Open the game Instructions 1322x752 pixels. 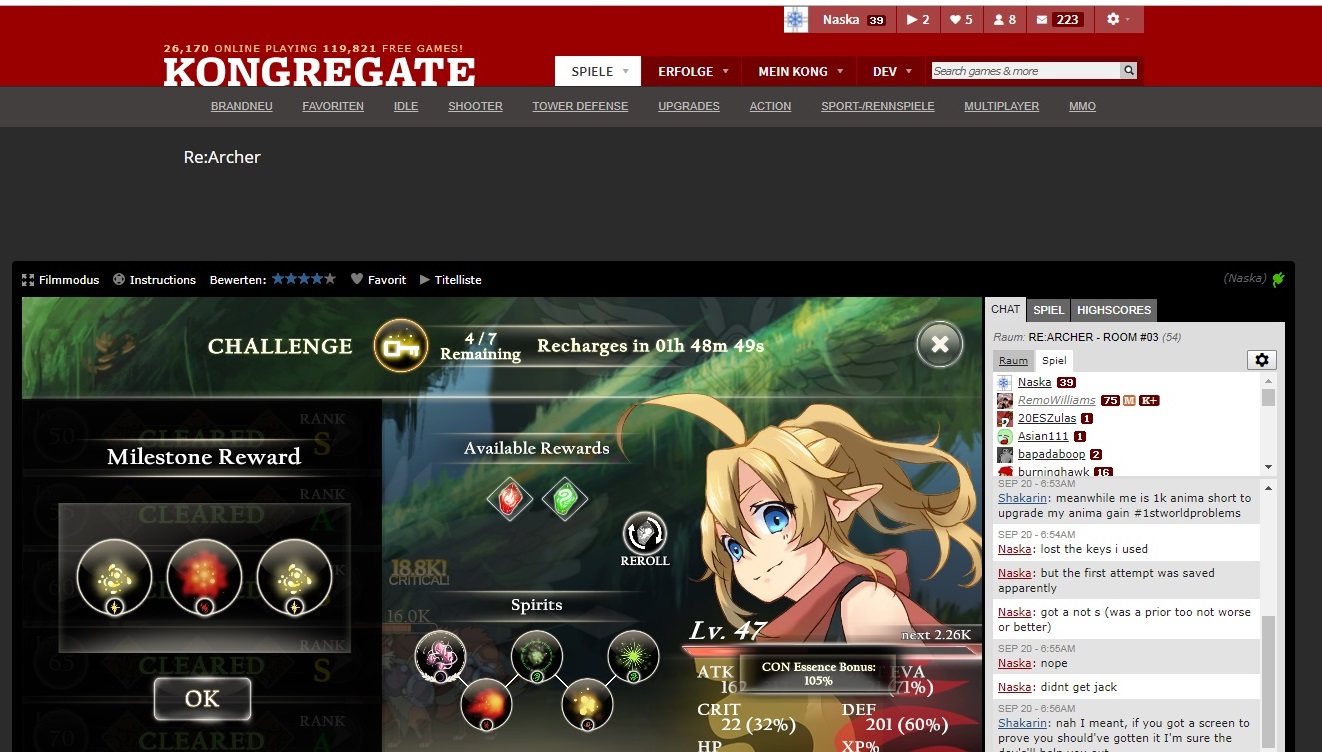point(154,280)
